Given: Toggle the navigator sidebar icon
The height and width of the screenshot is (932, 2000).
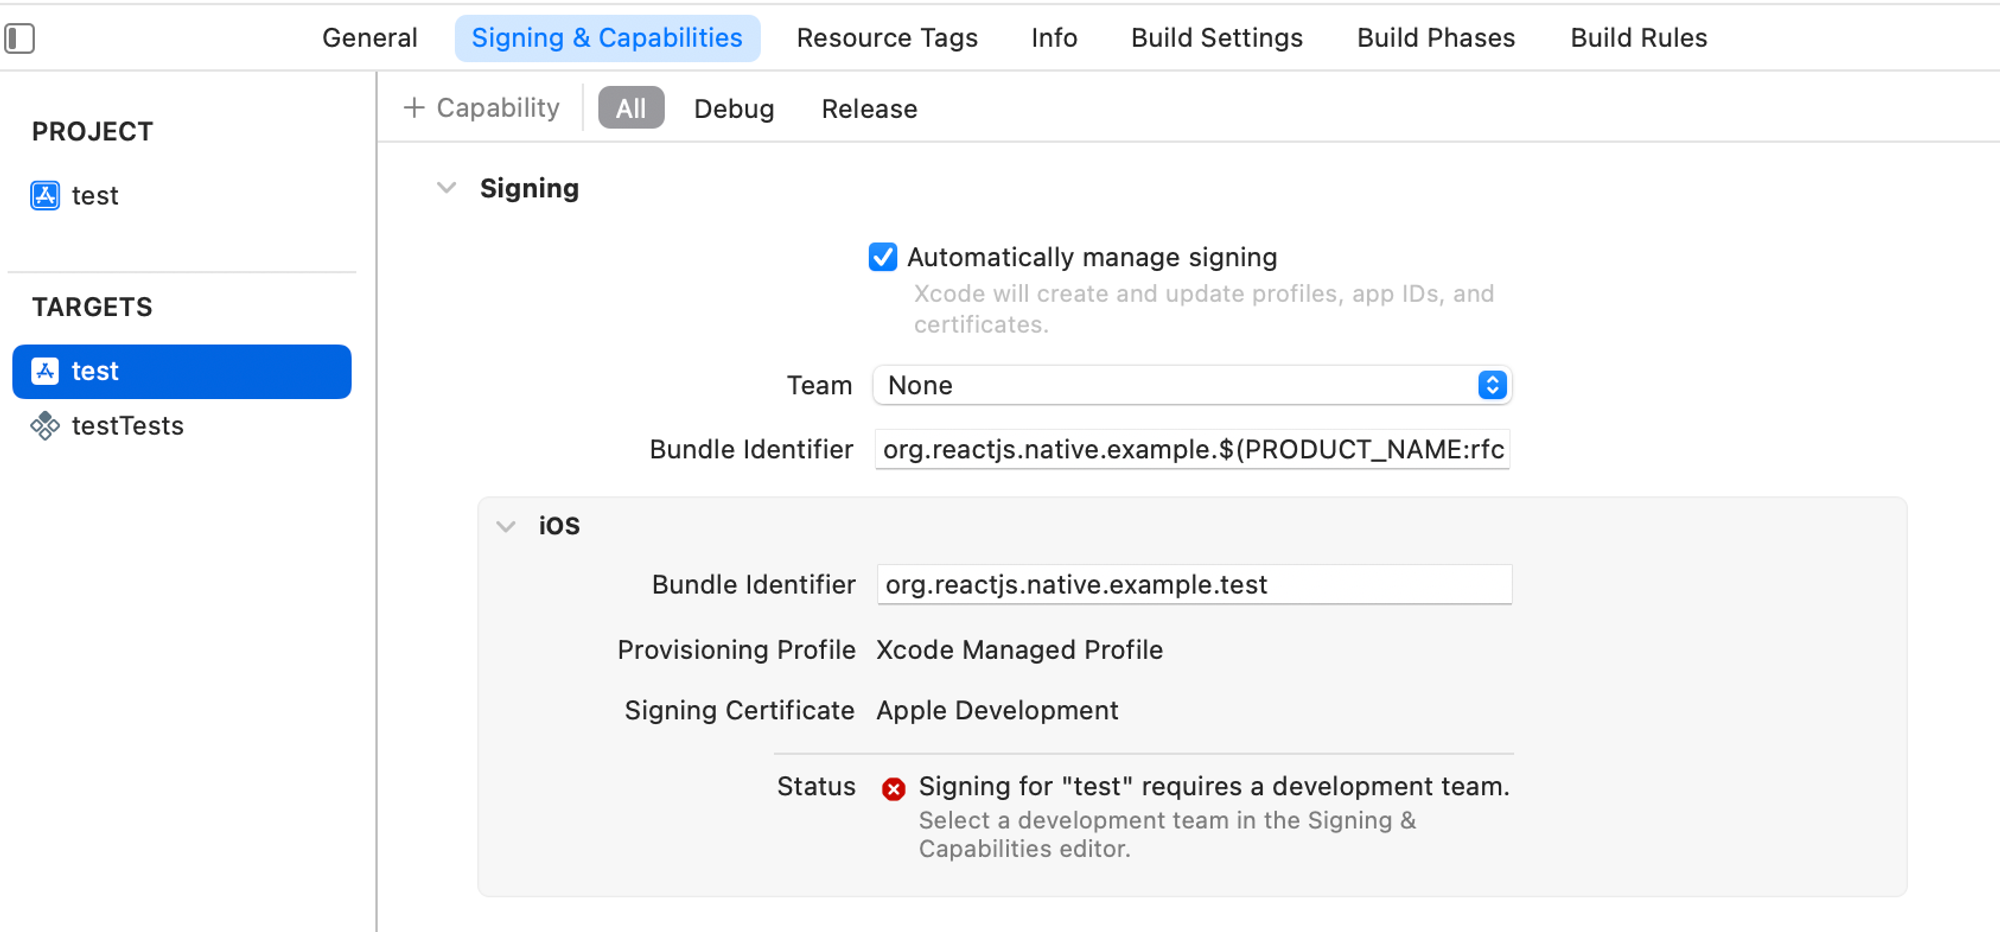Looking at the screenshot, I should point(20,38).
